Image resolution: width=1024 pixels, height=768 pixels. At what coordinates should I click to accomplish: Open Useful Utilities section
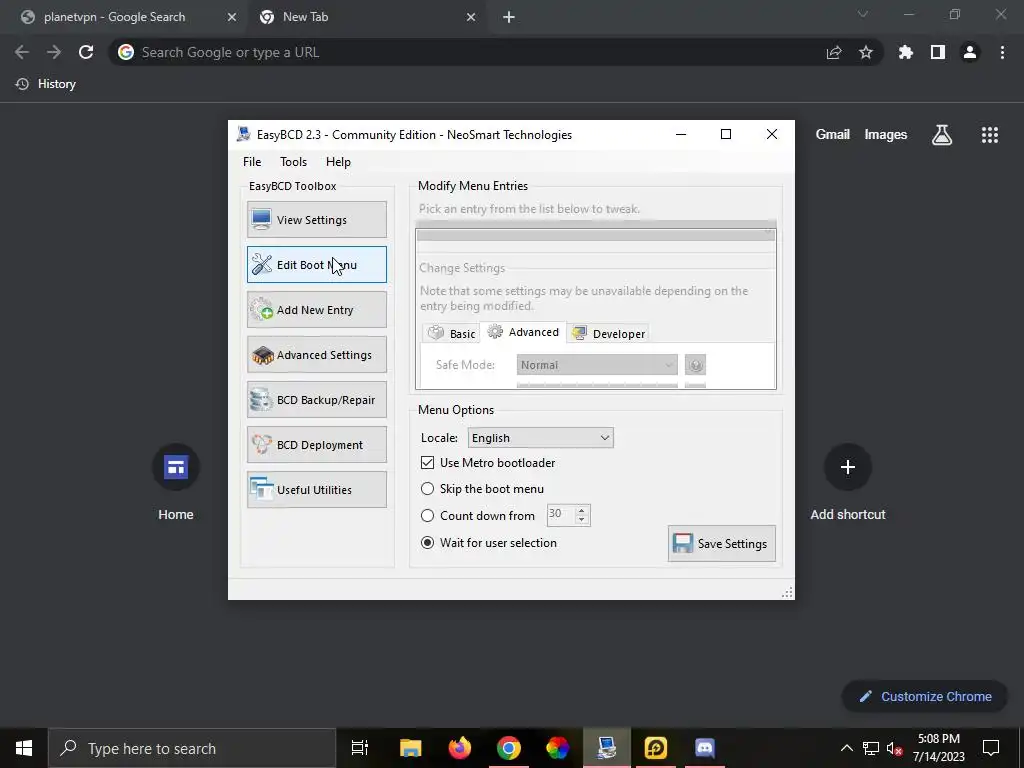pyautogui.click(x=317, y=490)
